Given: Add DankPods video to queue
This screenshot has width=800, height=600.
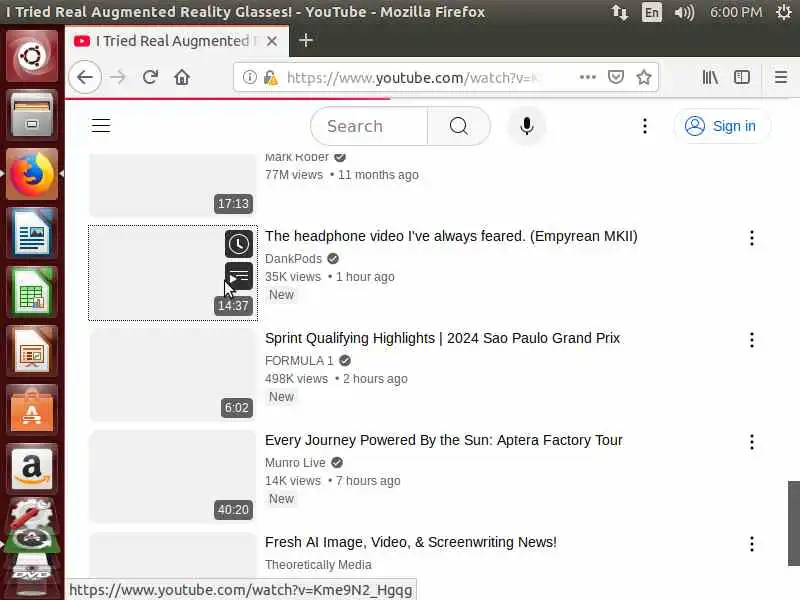Looking at the screenshot, I should pyautogui.click(x=239, y=277).
